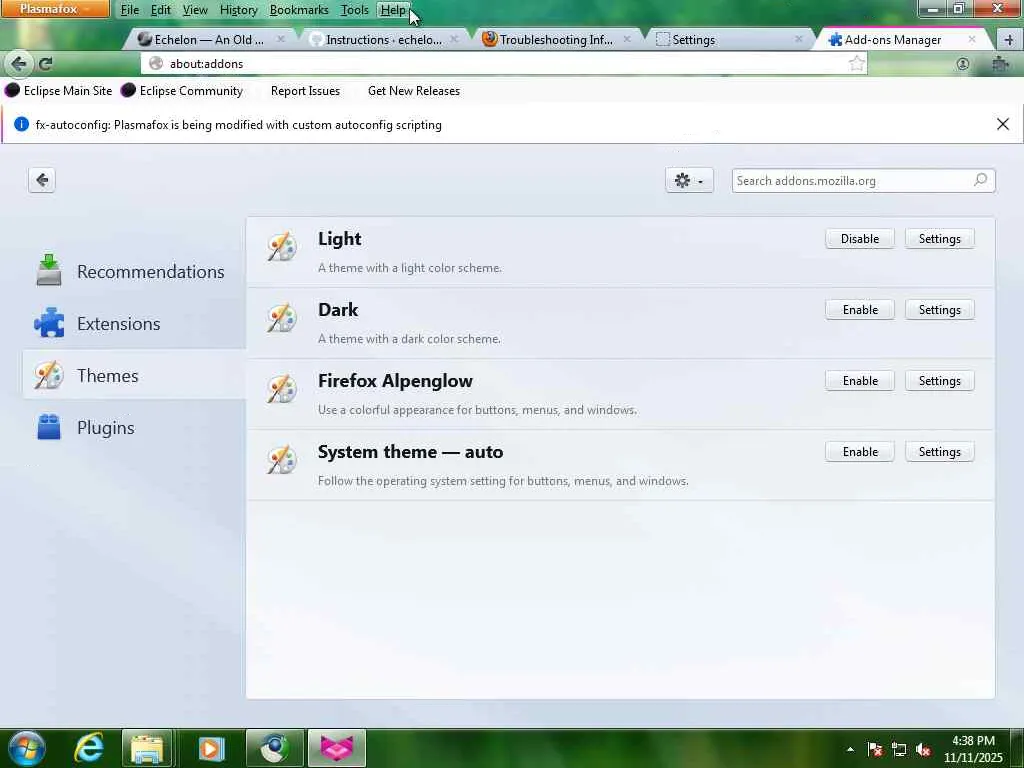Open Settings for System theme — auto
The width and height of the screenshot is (1024, 768).
click(939, 452)
